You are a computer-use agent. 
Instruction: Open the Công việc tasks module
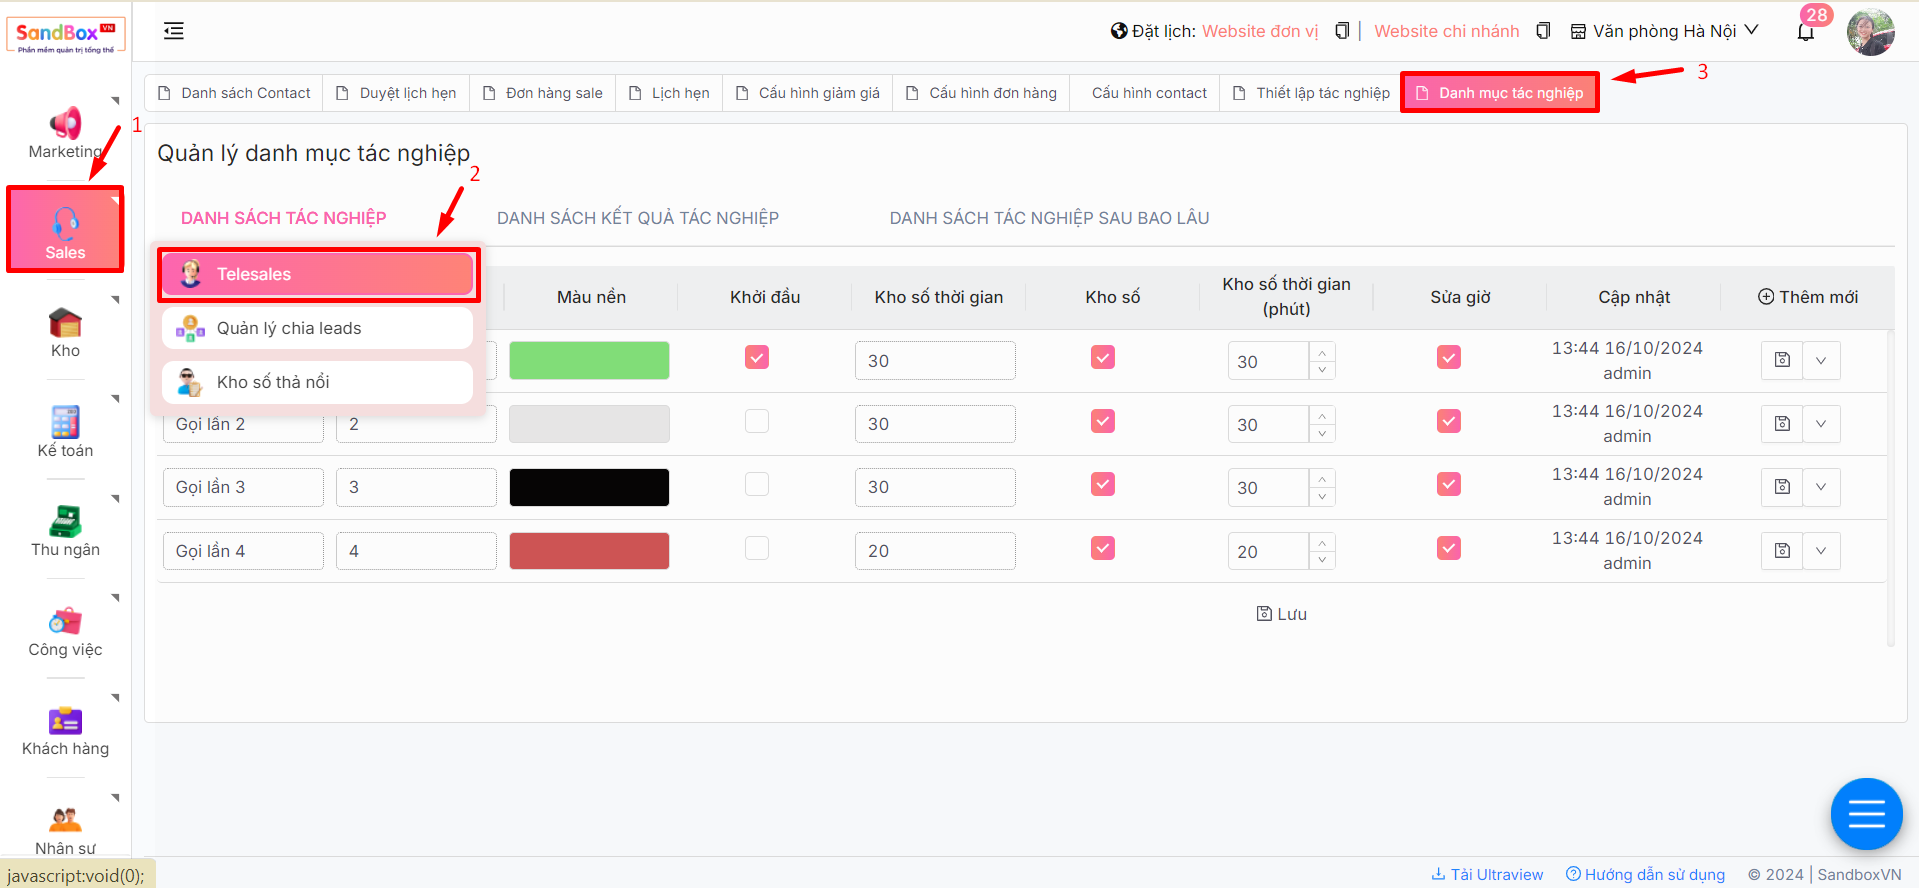[x=65, y=622]
